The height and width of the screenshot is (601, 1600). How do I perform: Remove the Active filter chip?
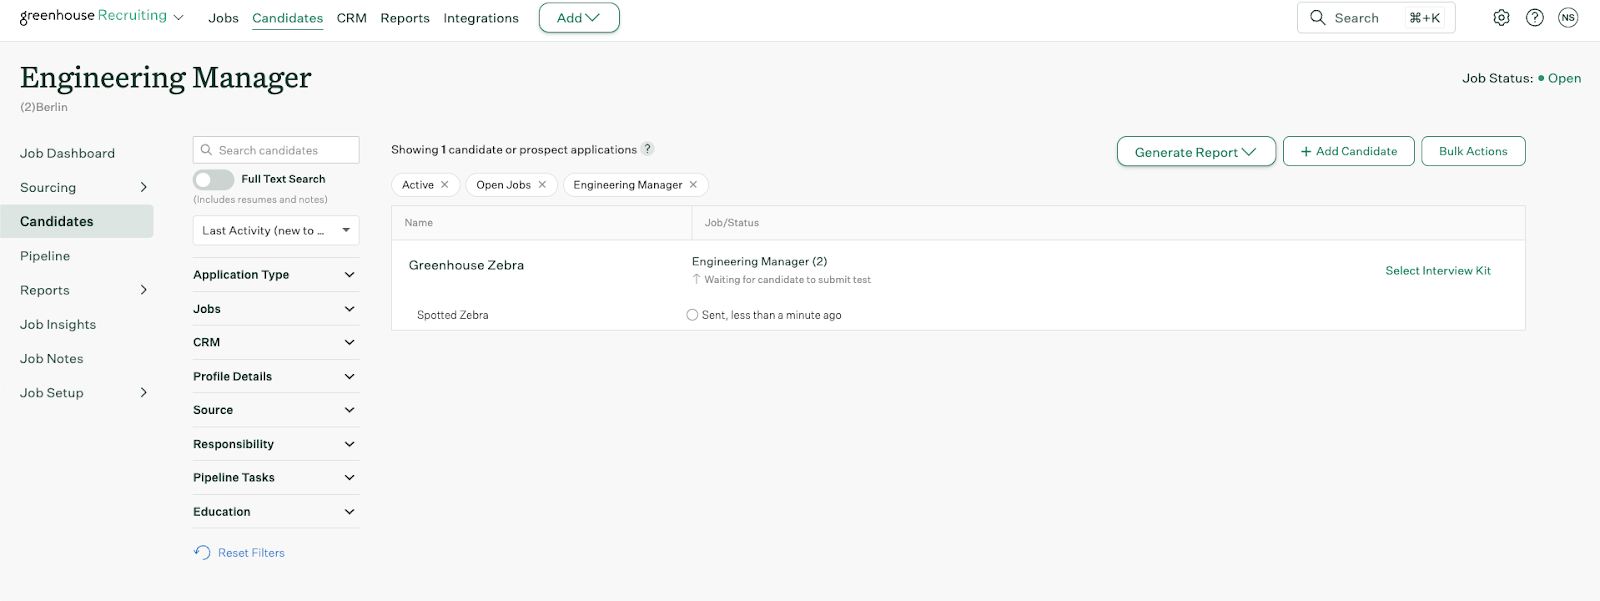click(445, 185)
